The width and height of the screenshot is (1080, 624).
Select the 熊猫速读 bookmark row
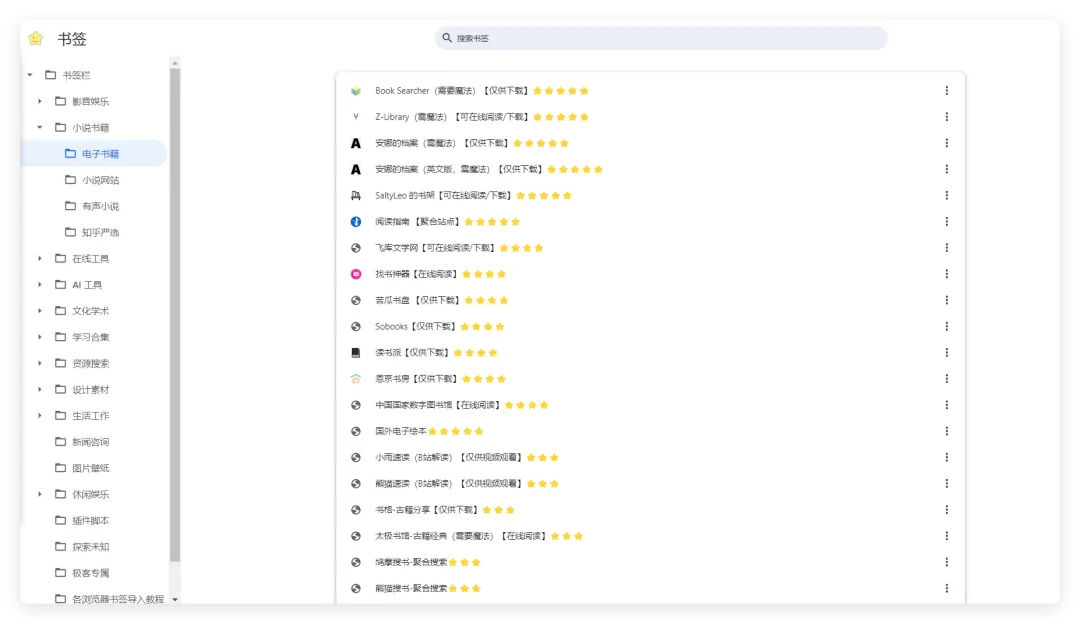(650, 483)
